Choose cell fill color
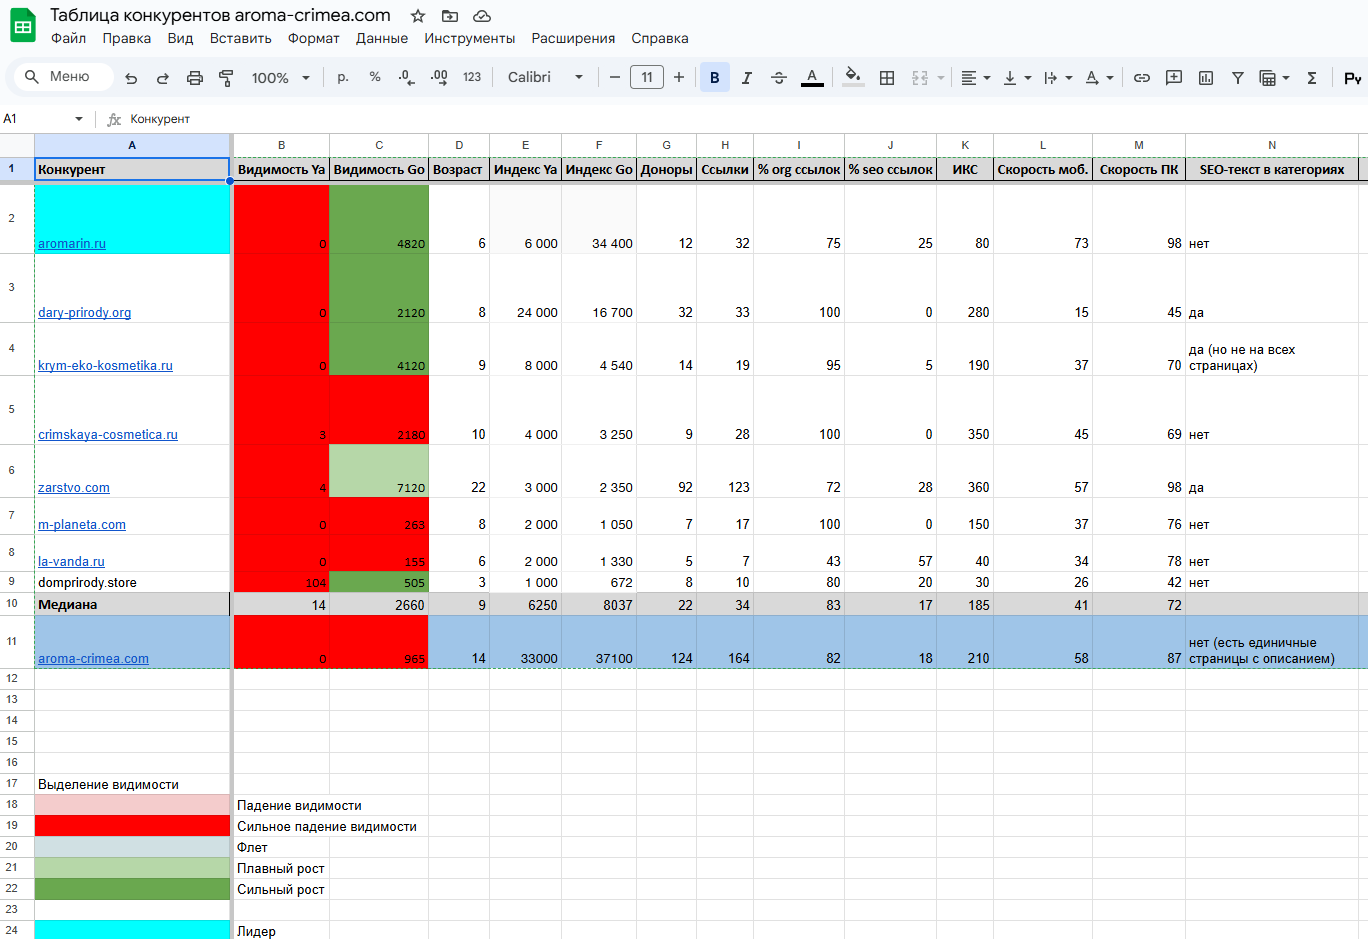 click(853, 77)
